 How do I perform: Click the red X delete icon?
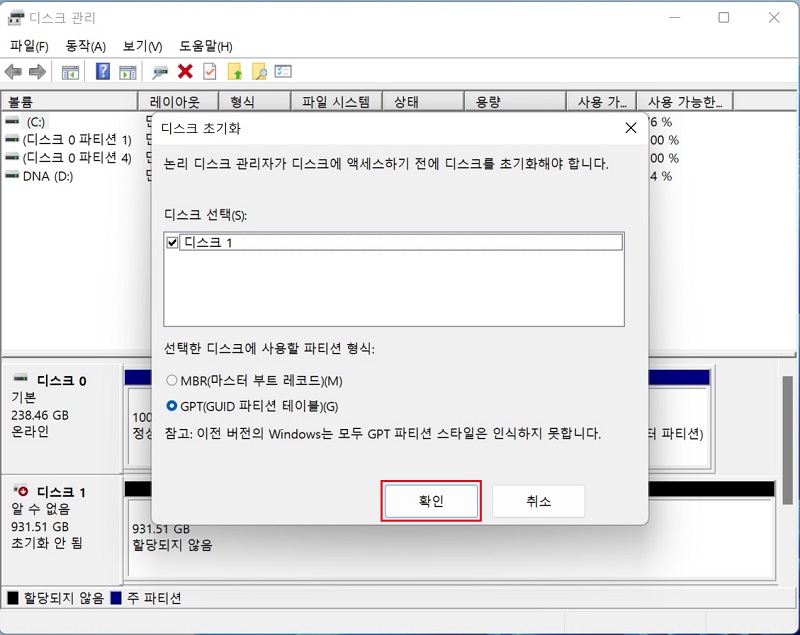(x=186, y=71)
